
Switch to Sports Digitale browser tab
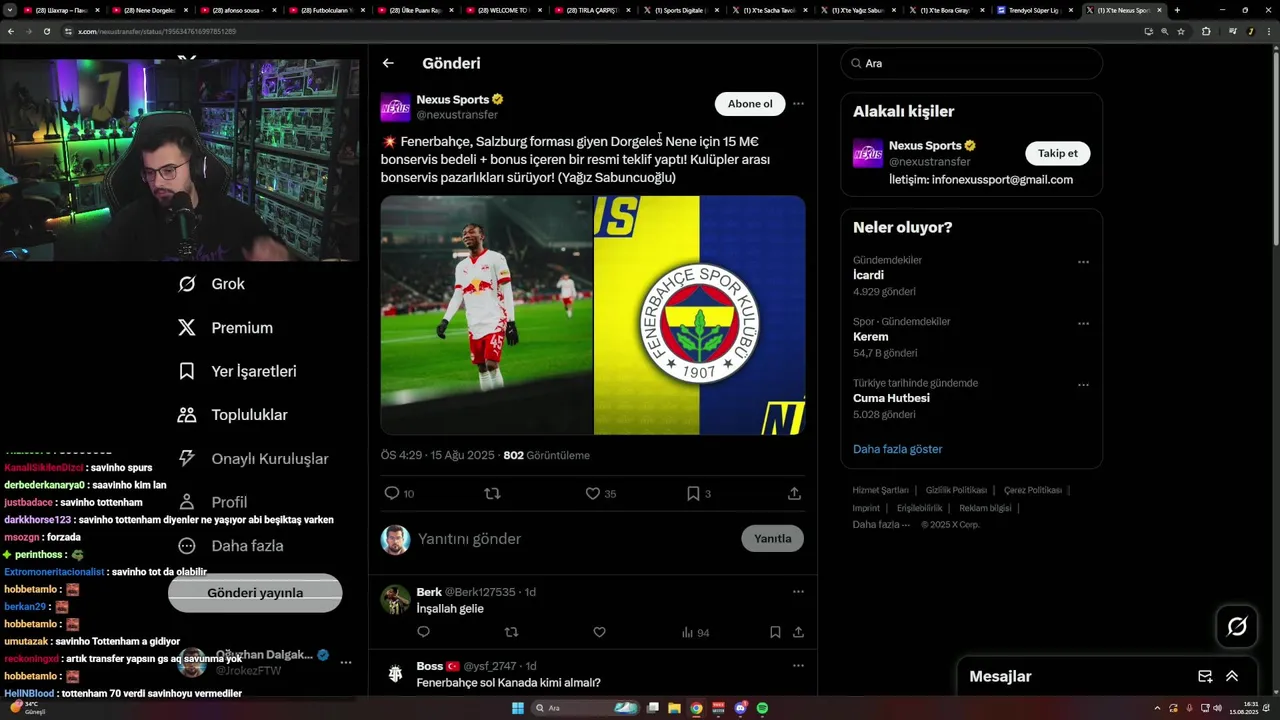(x=680, y=10)
